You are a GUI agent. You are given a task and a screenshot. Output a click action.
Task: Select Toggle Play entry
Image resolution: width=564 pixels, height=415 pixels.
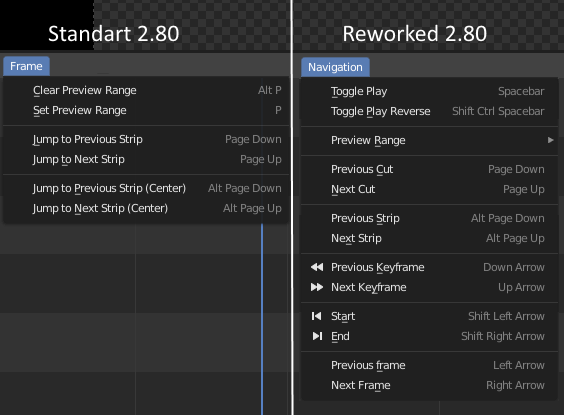pyautogui.click(x=429, y=91)
